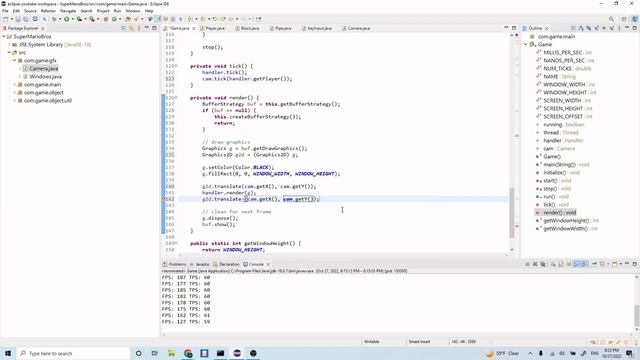The height and width of the screenshot is (360, 640).
Task: Collapse the SuperMarioBros project node
Action: coord(4,36)
